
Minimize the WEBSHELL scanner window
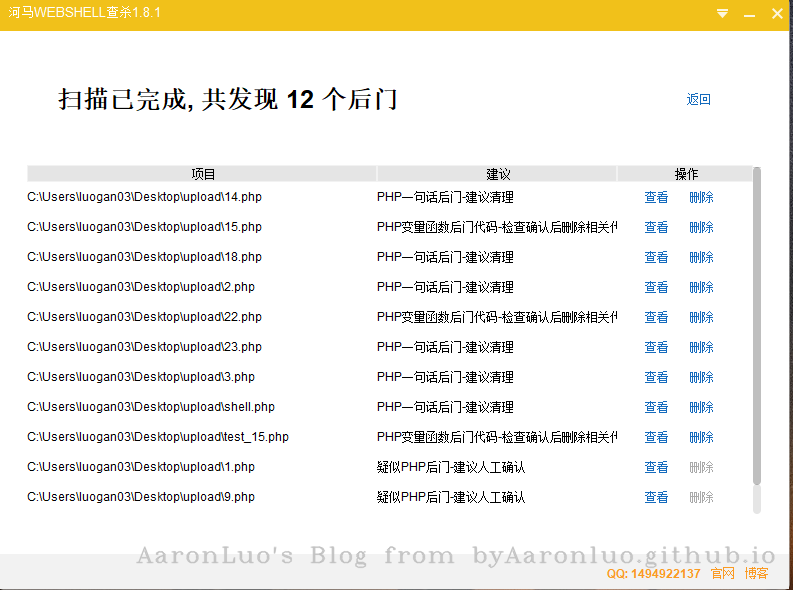click(749, 14)
